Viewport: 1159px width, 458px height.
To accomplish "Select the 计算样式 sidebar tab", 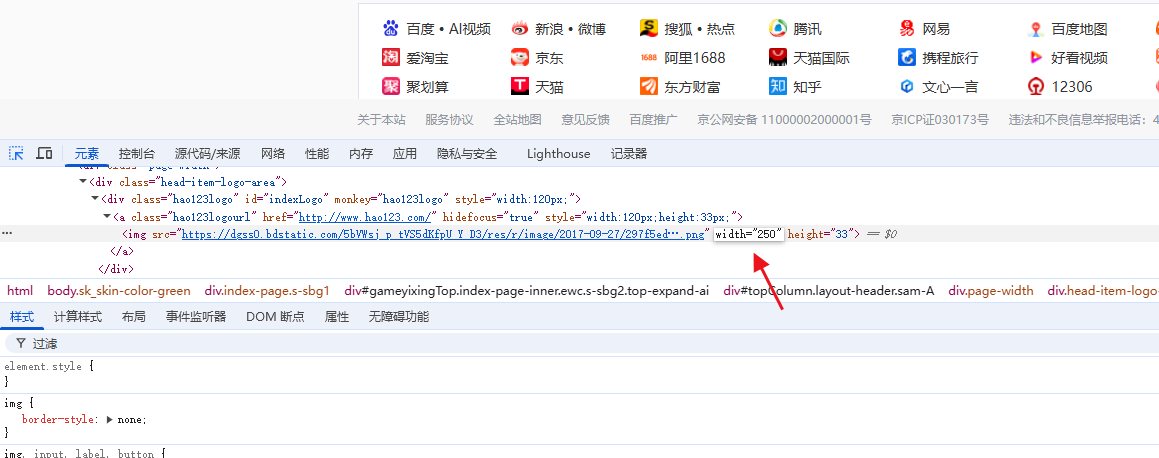I will point(78,317).
